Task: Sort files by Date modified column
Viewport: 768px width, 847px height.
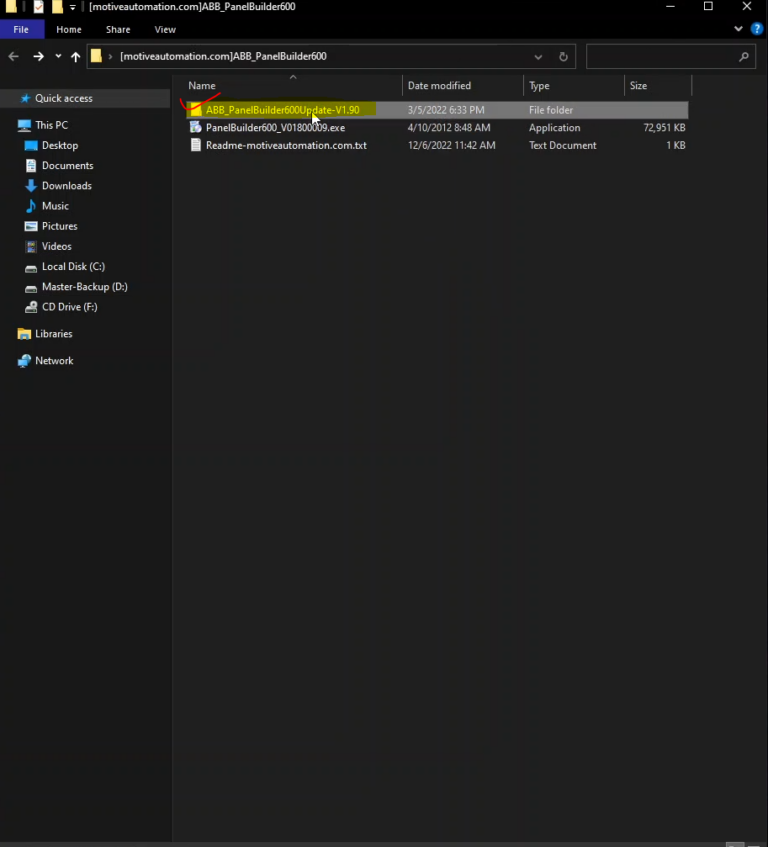Action: pyautogui.click(x=439, y=86)
